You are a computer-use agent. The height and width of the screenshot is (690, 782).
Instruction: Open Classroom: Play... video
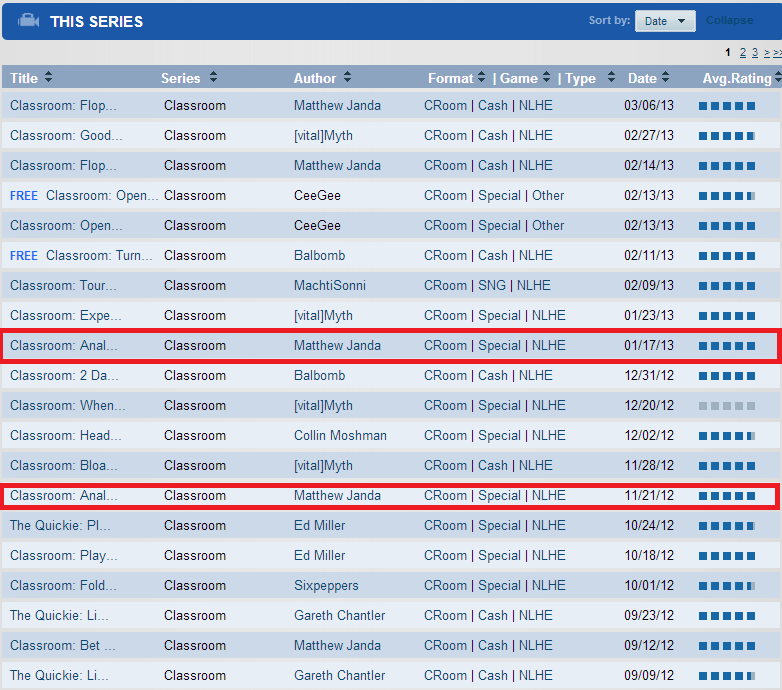pyautogui.click(x=63, y=555)
